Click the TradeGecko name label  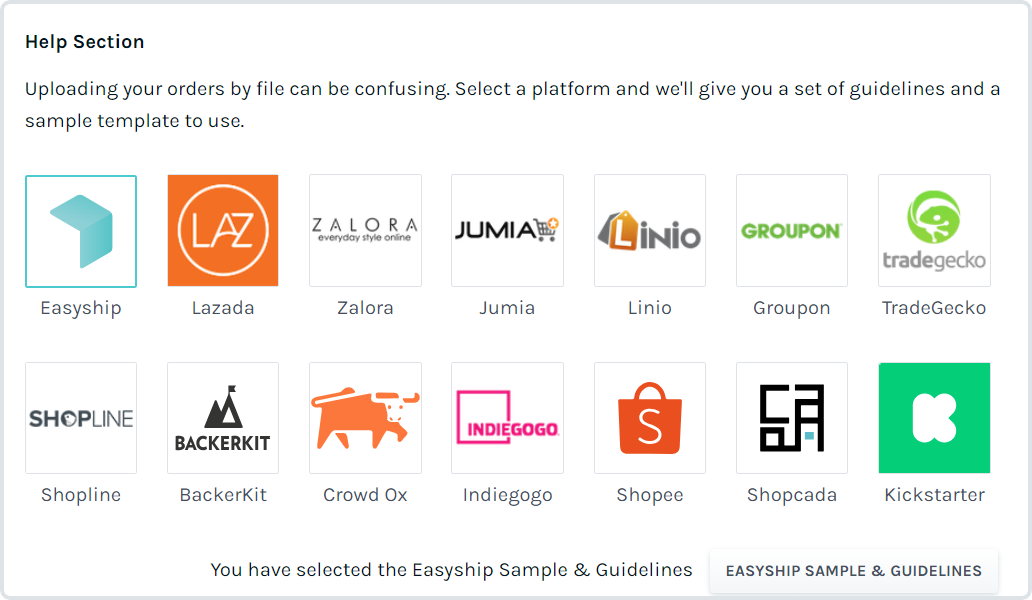point(934,308)
